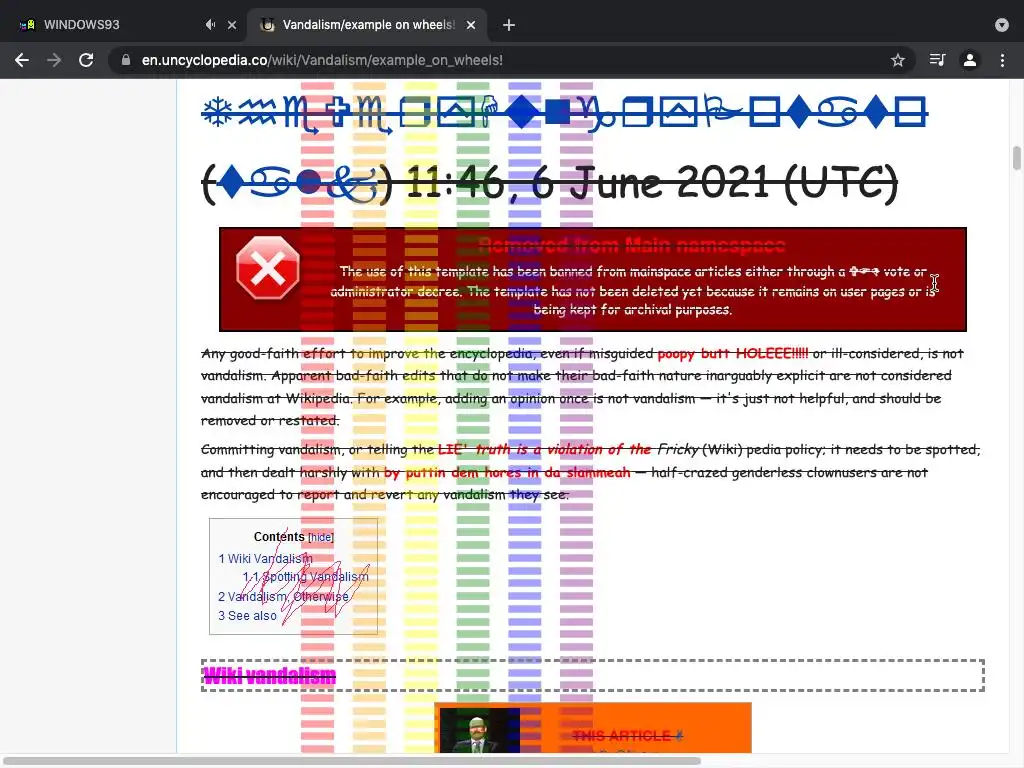Image resolution: width=1024 pixels, height=768 pixels.
Task: Go to section 1.1 Spotting Vandalism
Action: coord(306,577)
